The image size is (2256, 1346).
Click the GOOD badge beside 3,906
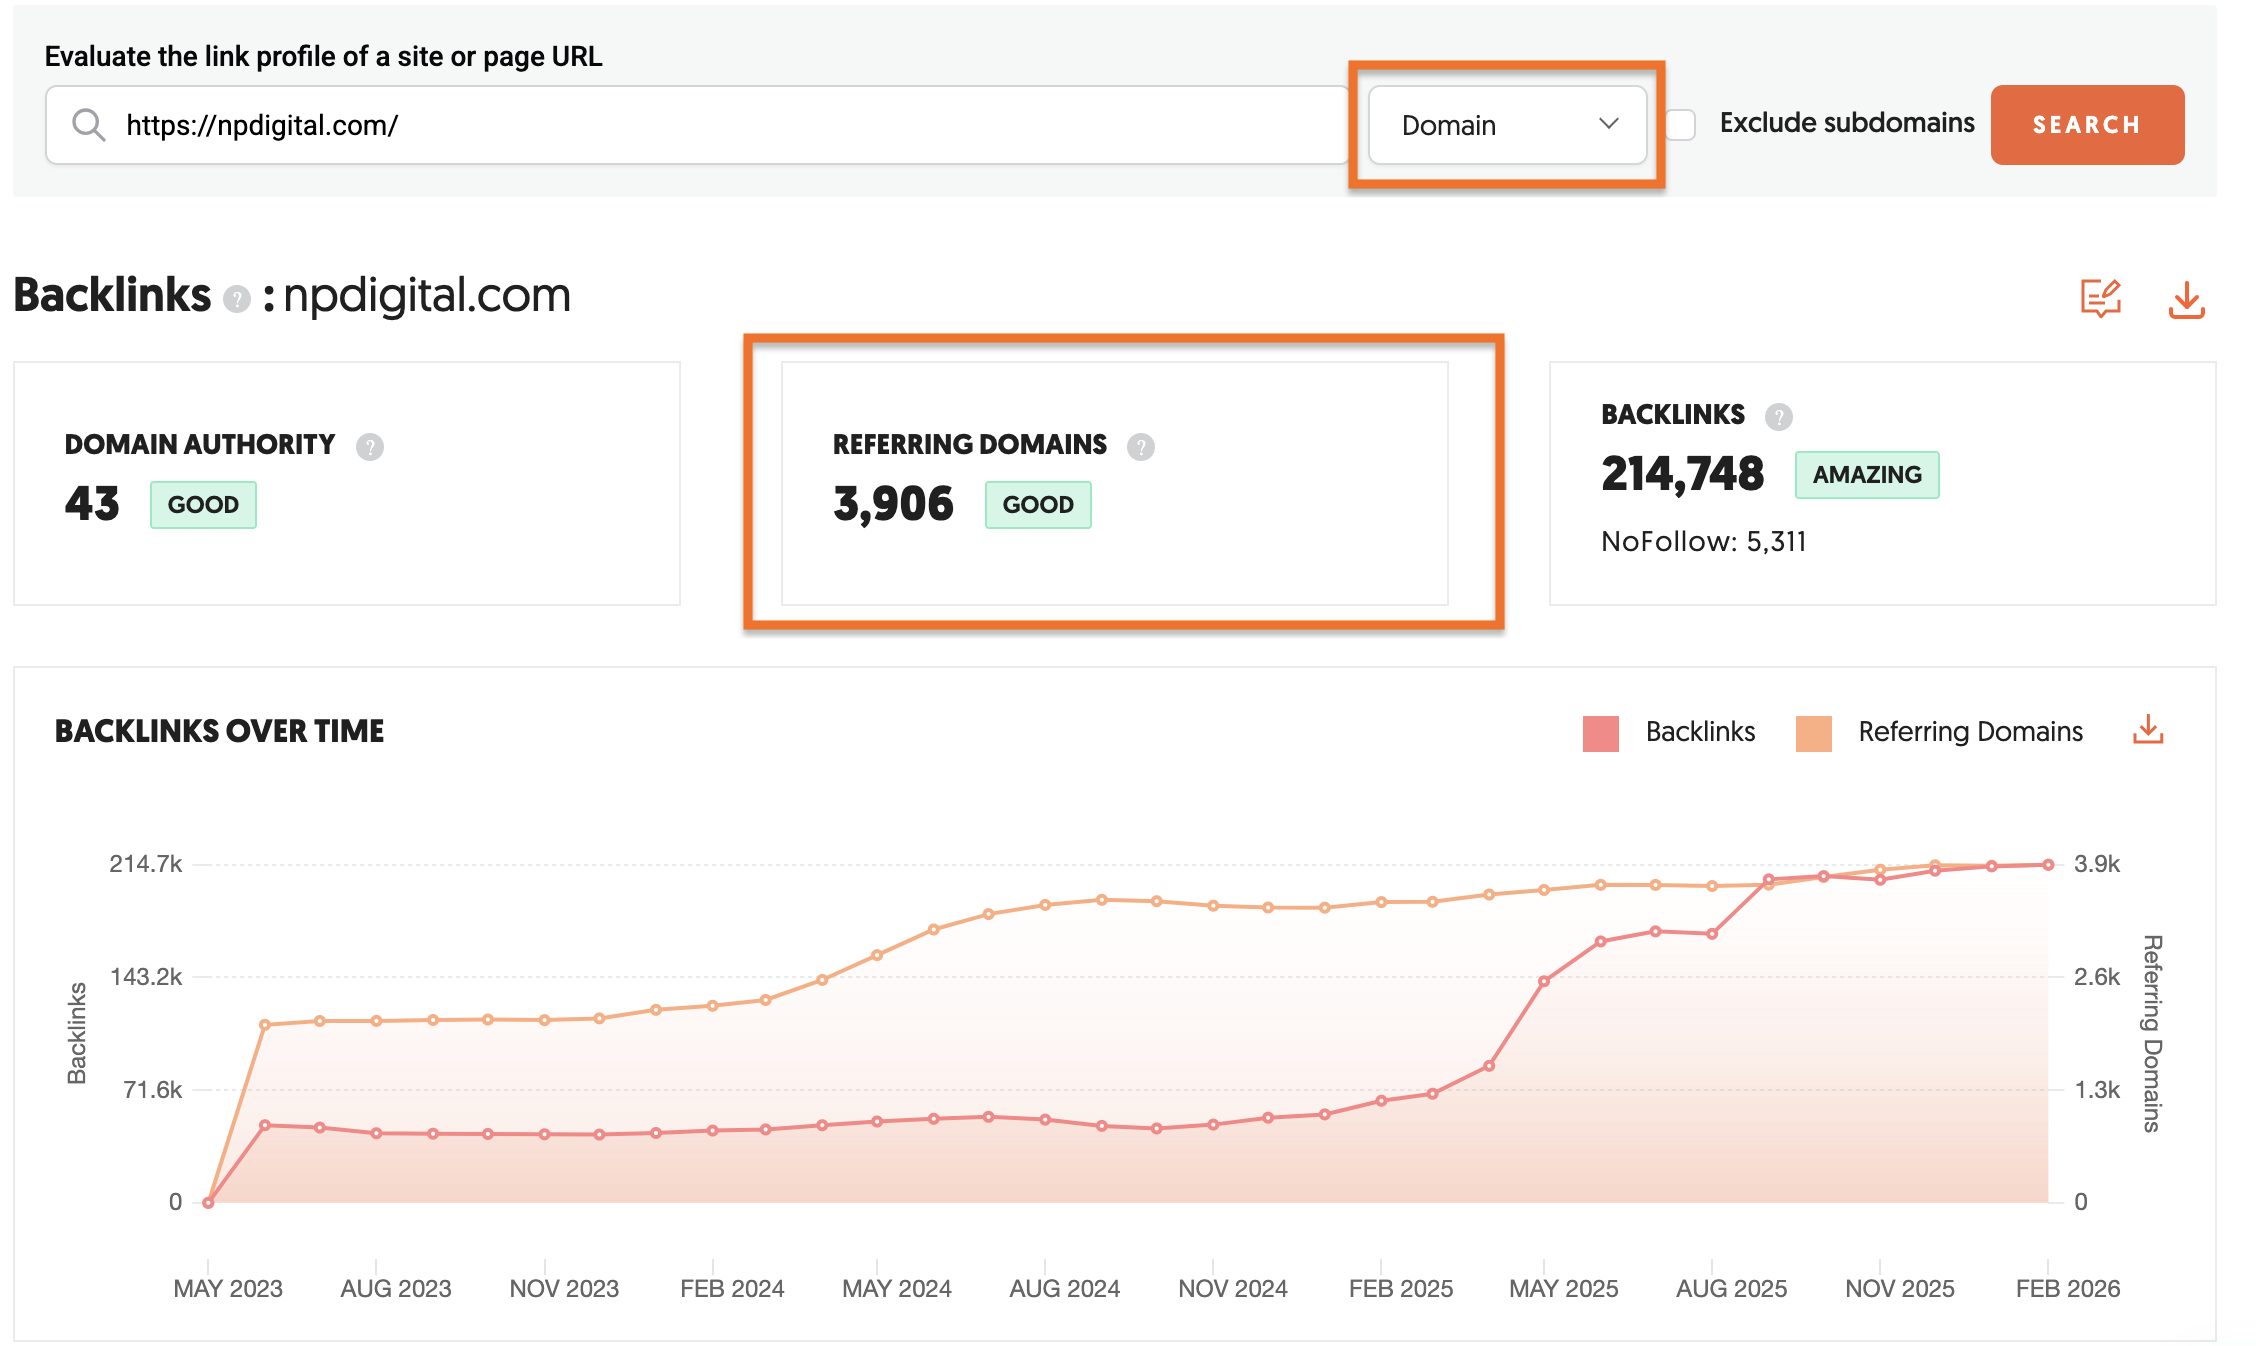click(x=1038, y=505)
